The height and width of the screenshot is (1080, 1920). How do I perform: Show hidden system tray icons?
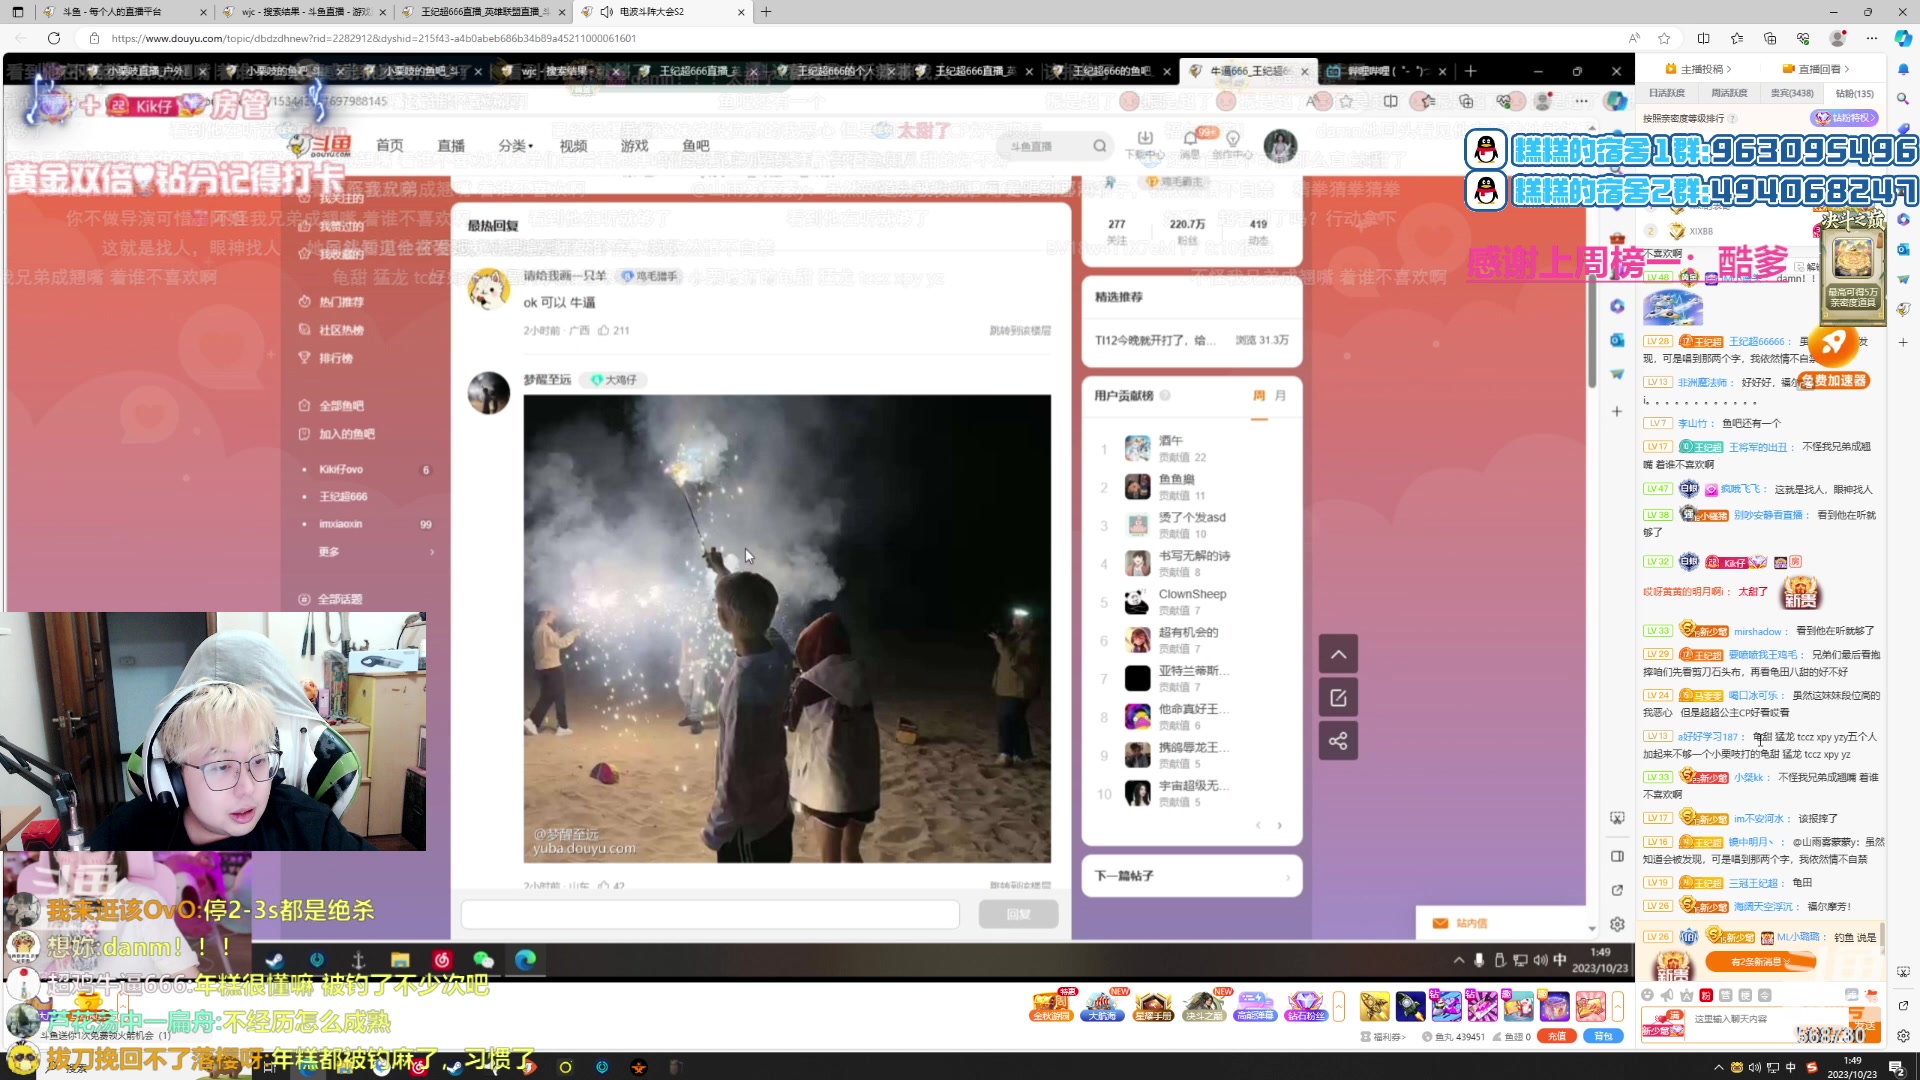pos(1719,1067)
